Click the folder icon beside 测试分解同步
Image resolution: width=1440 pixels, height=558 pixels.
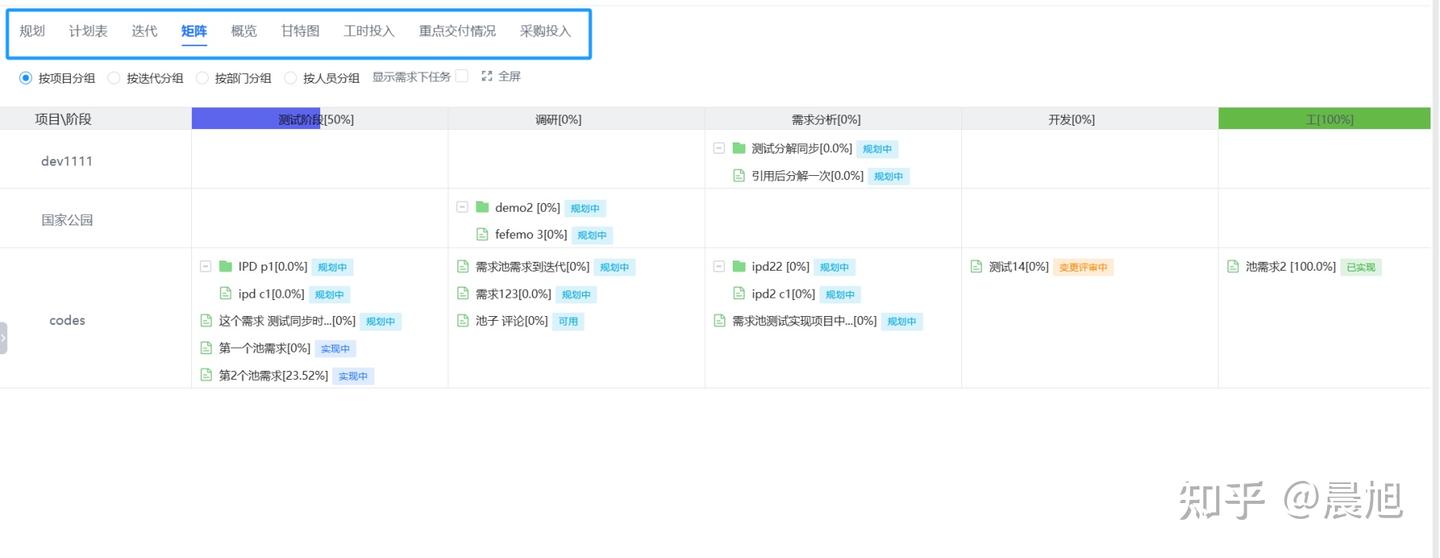[x=739, y=149]
